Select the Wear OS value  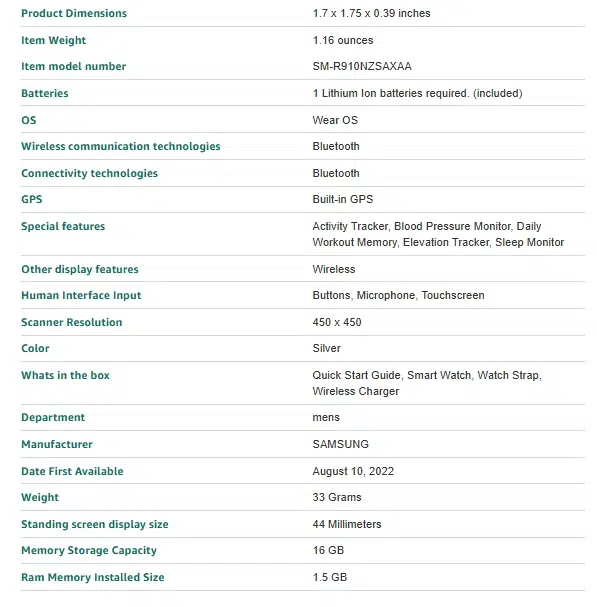335,120
